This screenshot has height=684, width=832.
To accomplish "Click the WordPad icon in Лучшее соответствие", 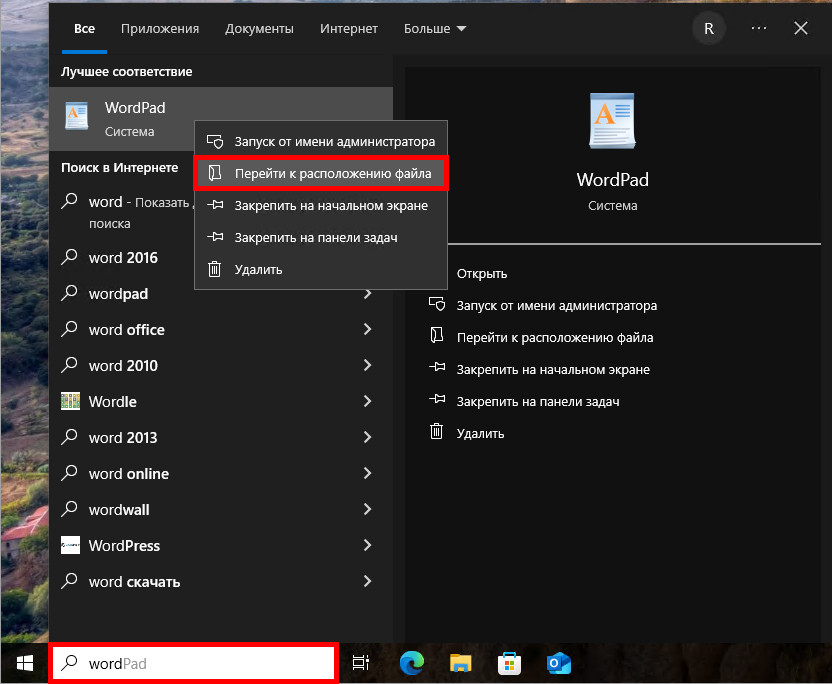I will pyautogui.click(x=76, y=115).
